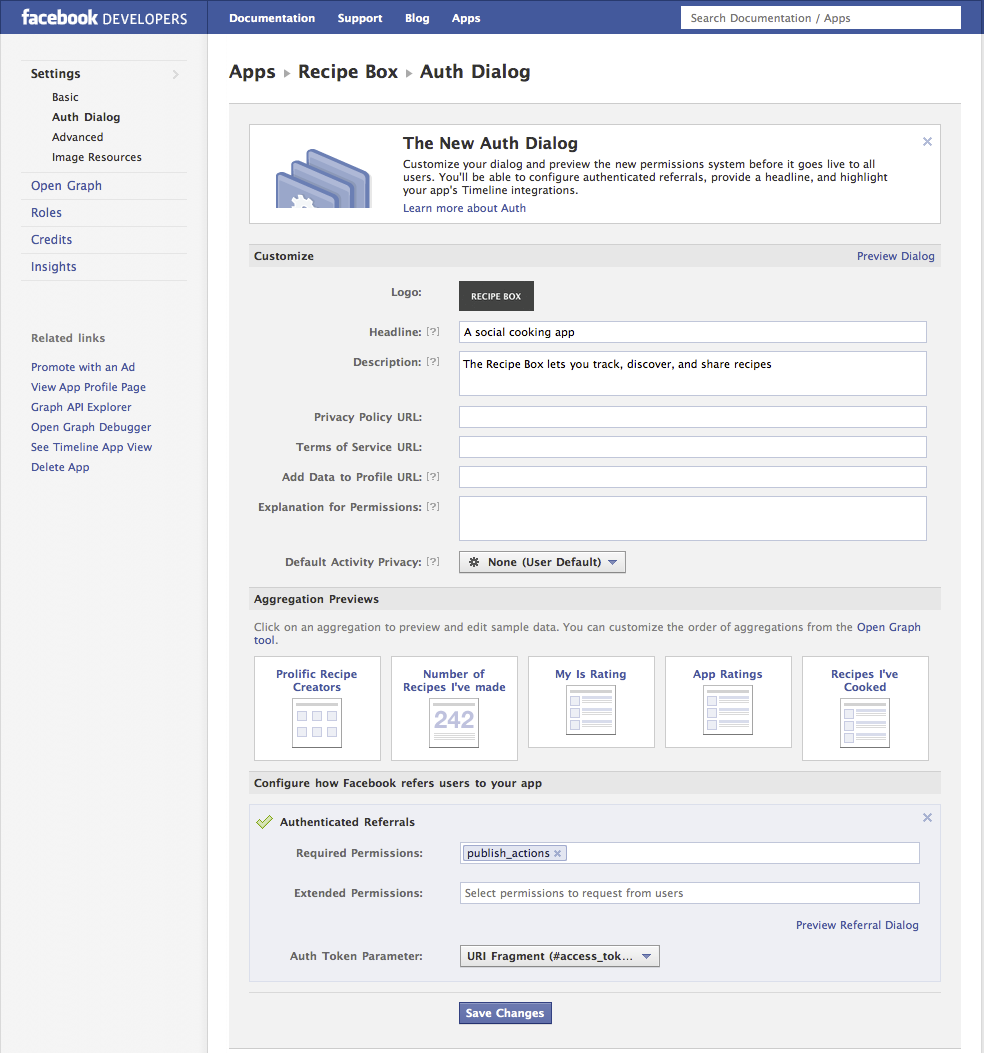Click the facebook Developers logo
The height and width of the screenshot is (1053, 984).
coord(104,17)
